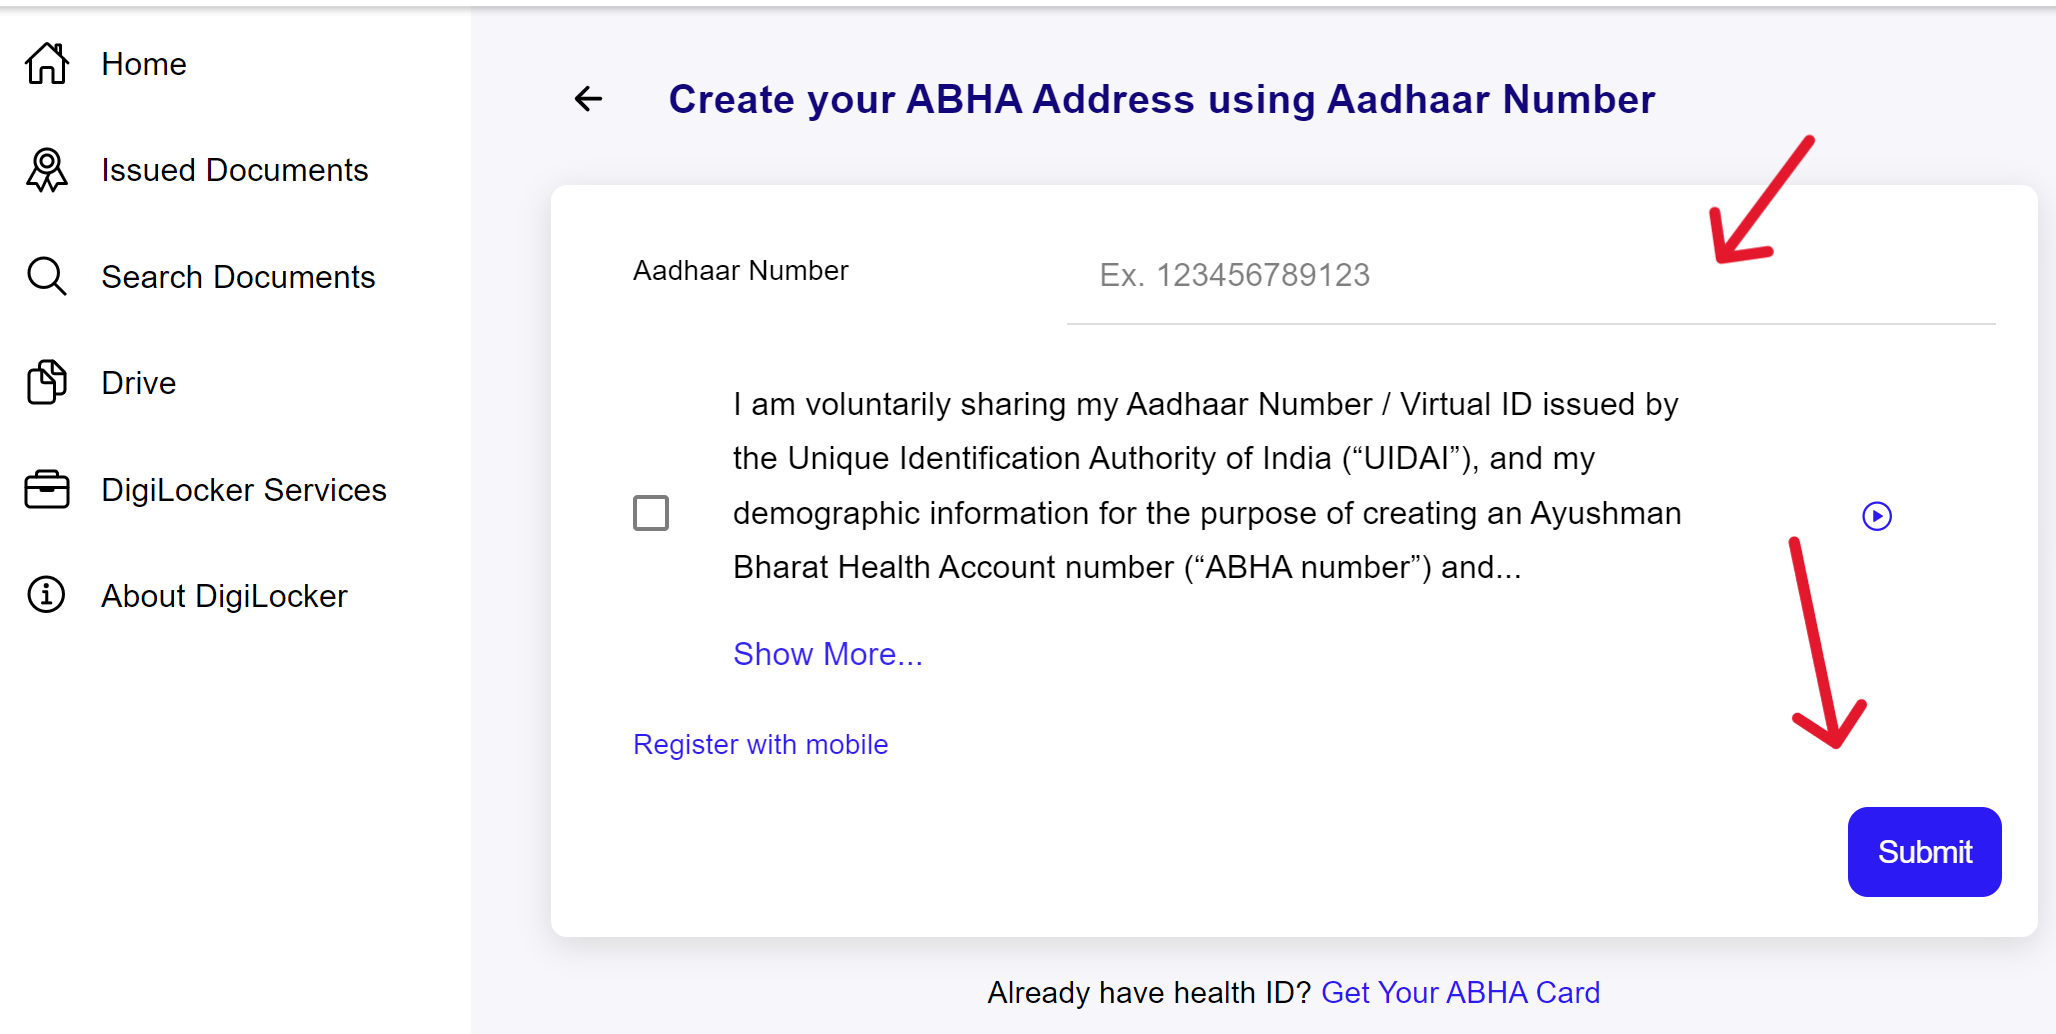Click the DigiLocker Services briefcase icon

[x=45, y=489]
